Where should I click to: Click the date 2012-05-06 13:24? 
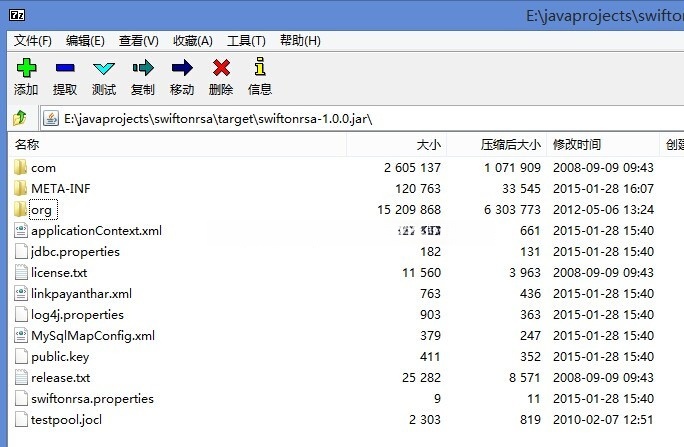(603, 210)
